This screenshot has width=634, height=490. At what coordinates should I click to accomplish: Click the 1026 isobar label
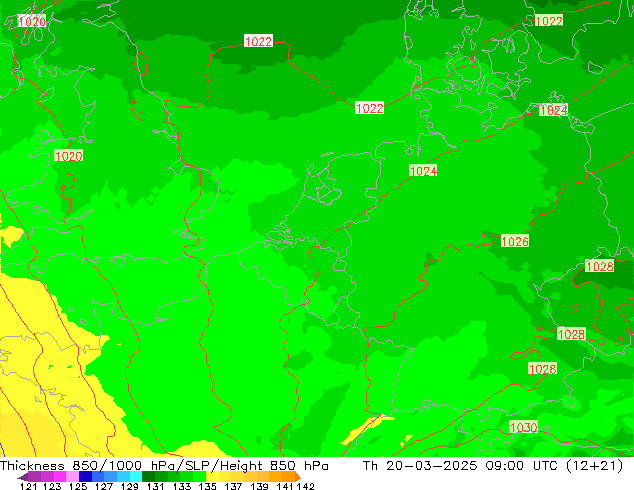(515, 241)
